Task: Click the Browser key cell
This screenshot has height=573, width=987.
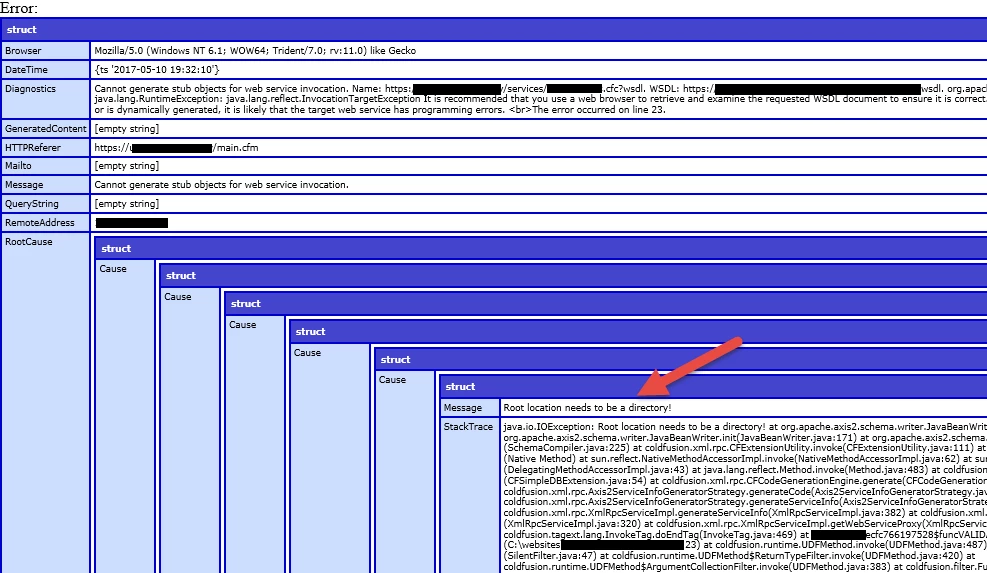Action: tap(46, 50)
